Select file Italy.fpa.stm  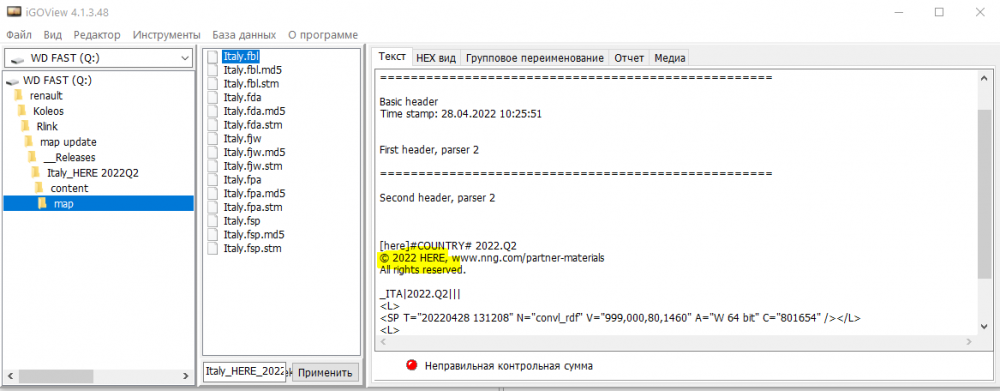253,207
